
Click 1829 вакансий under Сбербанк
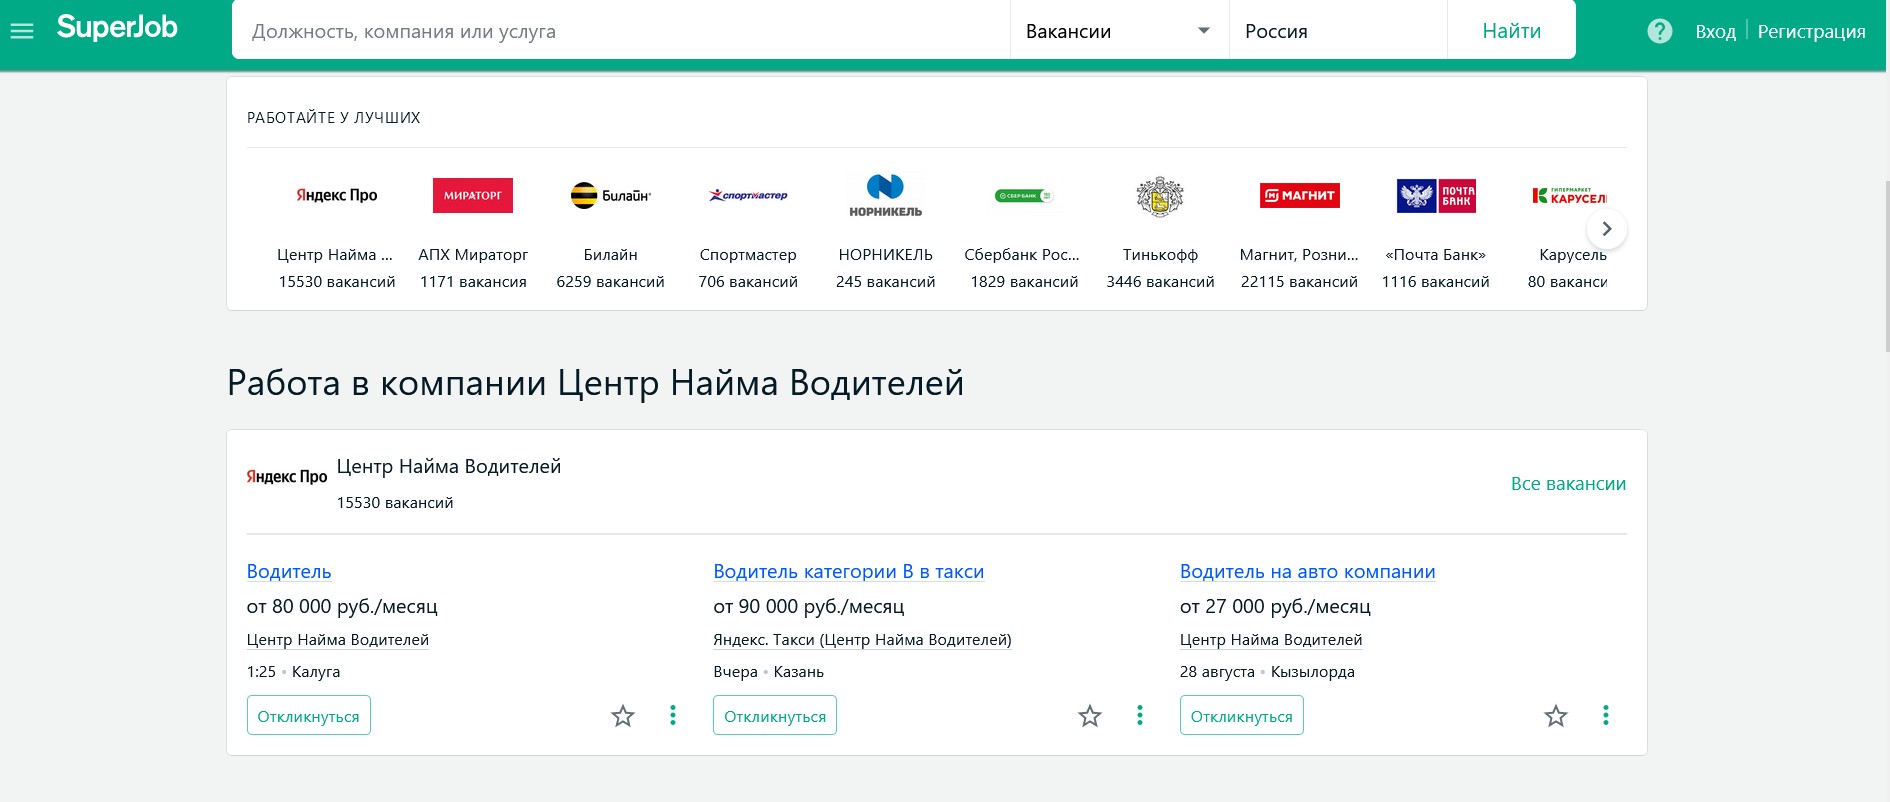(1024, 282)
